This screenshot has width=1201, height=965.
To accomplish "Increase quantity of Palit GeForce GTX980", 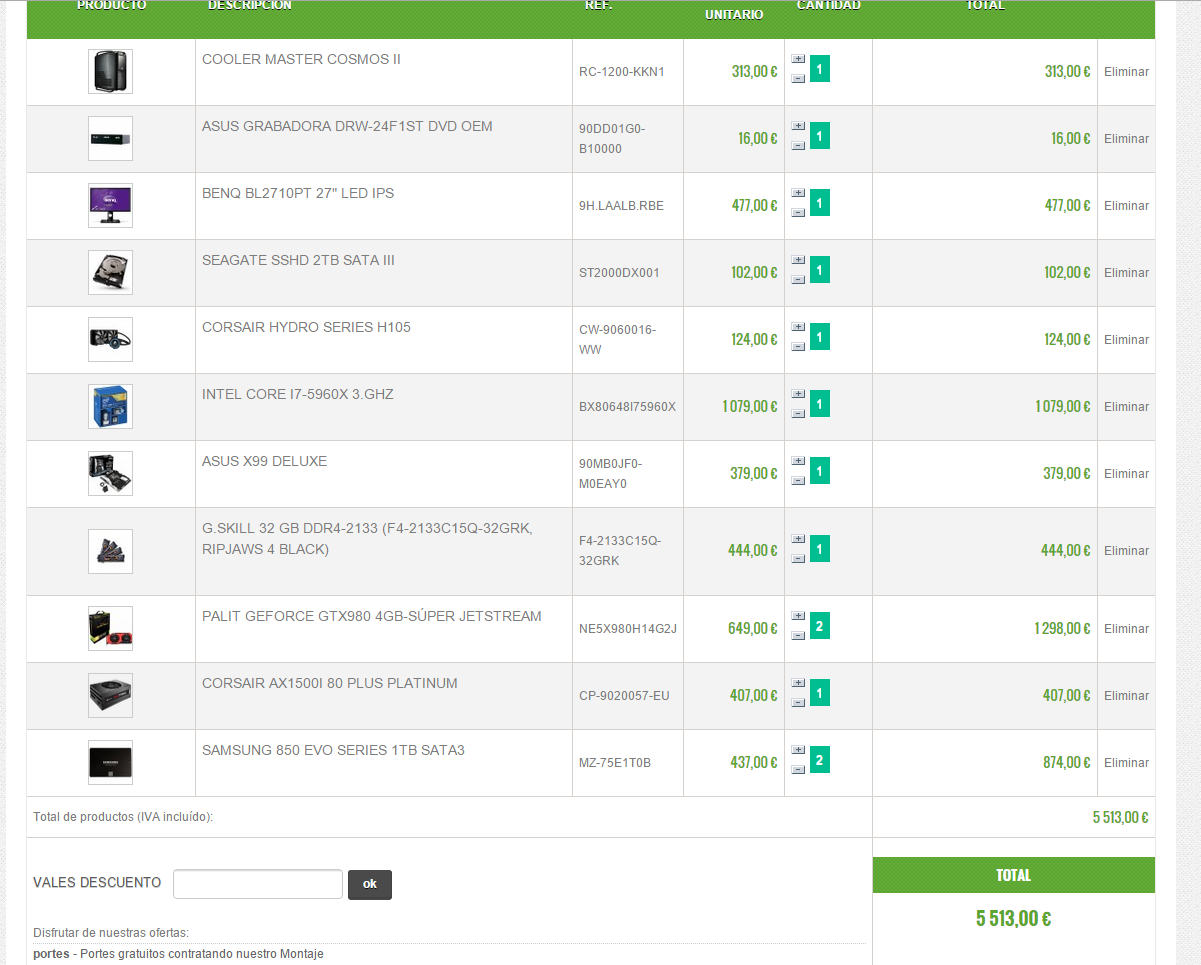I will (x=798, y=615).
